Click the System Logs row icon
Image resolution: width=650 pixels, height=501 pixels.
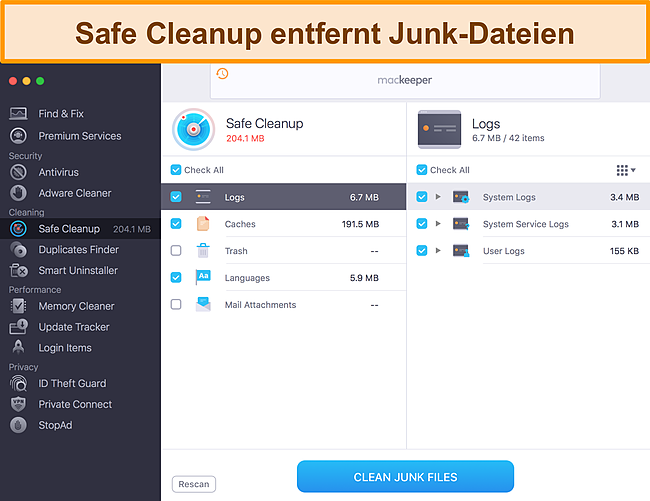pyautogui.click(x=461, y=197)
